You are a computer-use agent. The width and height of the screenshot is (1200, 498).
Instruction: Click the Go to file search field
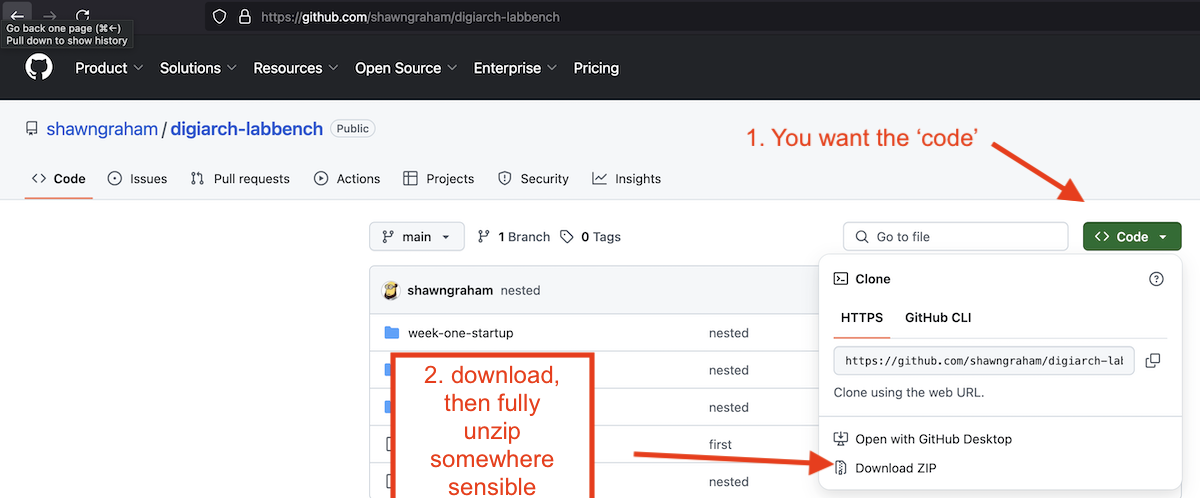click(x=956, y=237)
